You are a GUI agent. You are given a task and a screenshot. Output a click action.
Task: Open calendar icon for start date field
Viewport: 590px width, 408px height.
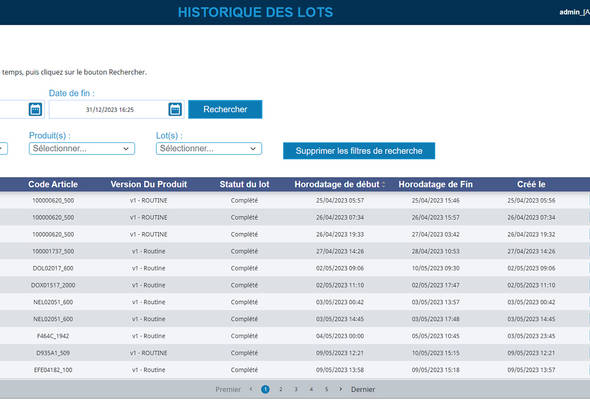(x=35, y=110)
